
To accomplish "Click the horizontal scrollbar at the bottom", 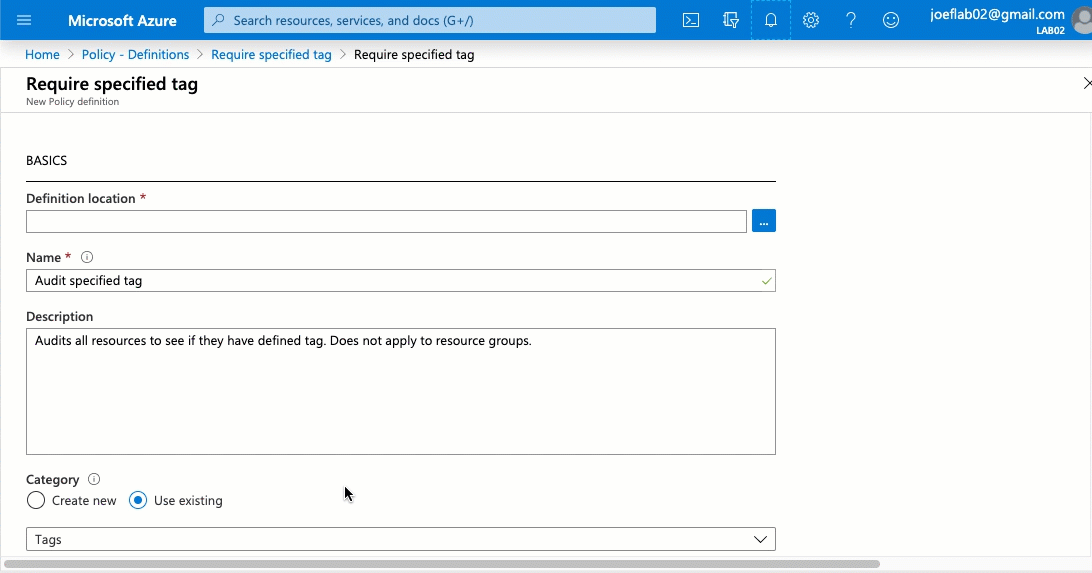I will (440, 564).
